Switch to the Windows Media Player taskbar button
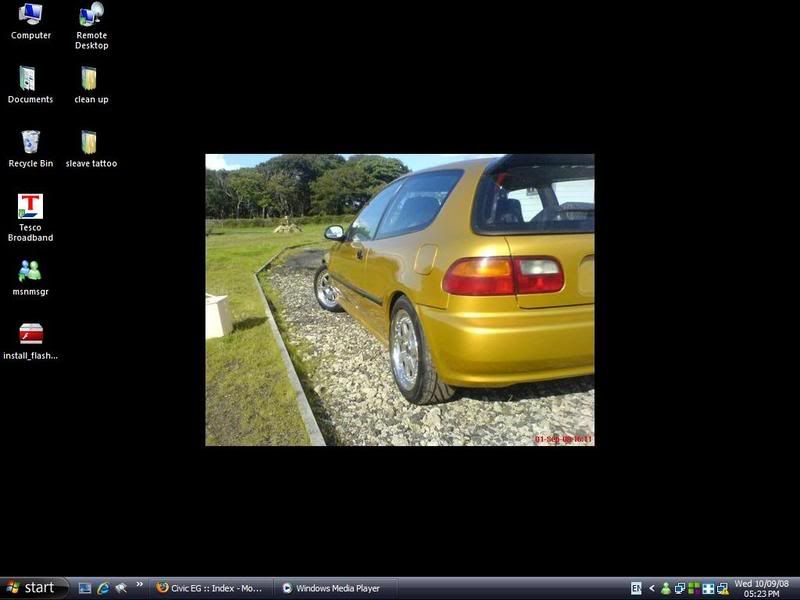This screenshot has width=800, height=600. coord(335,588)
